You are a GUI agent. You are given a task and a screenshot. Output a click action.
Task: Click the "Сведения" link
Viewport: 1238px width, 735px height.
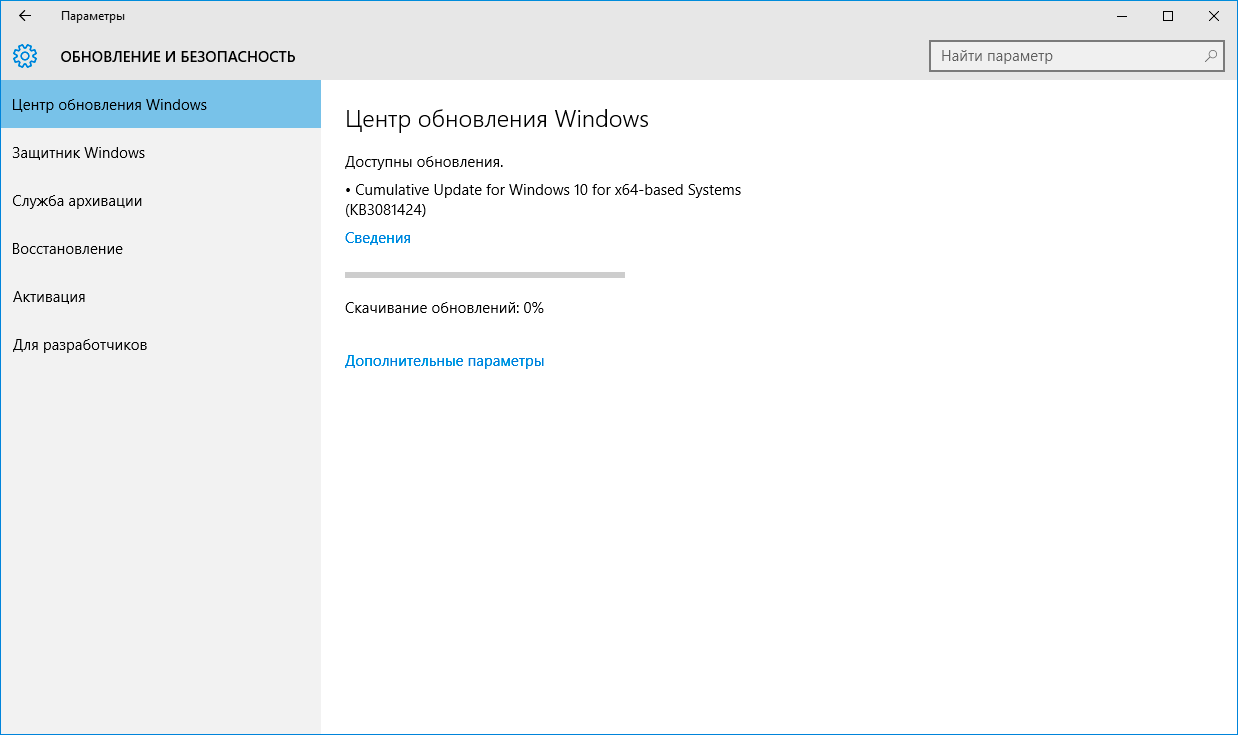pos(378,238)
